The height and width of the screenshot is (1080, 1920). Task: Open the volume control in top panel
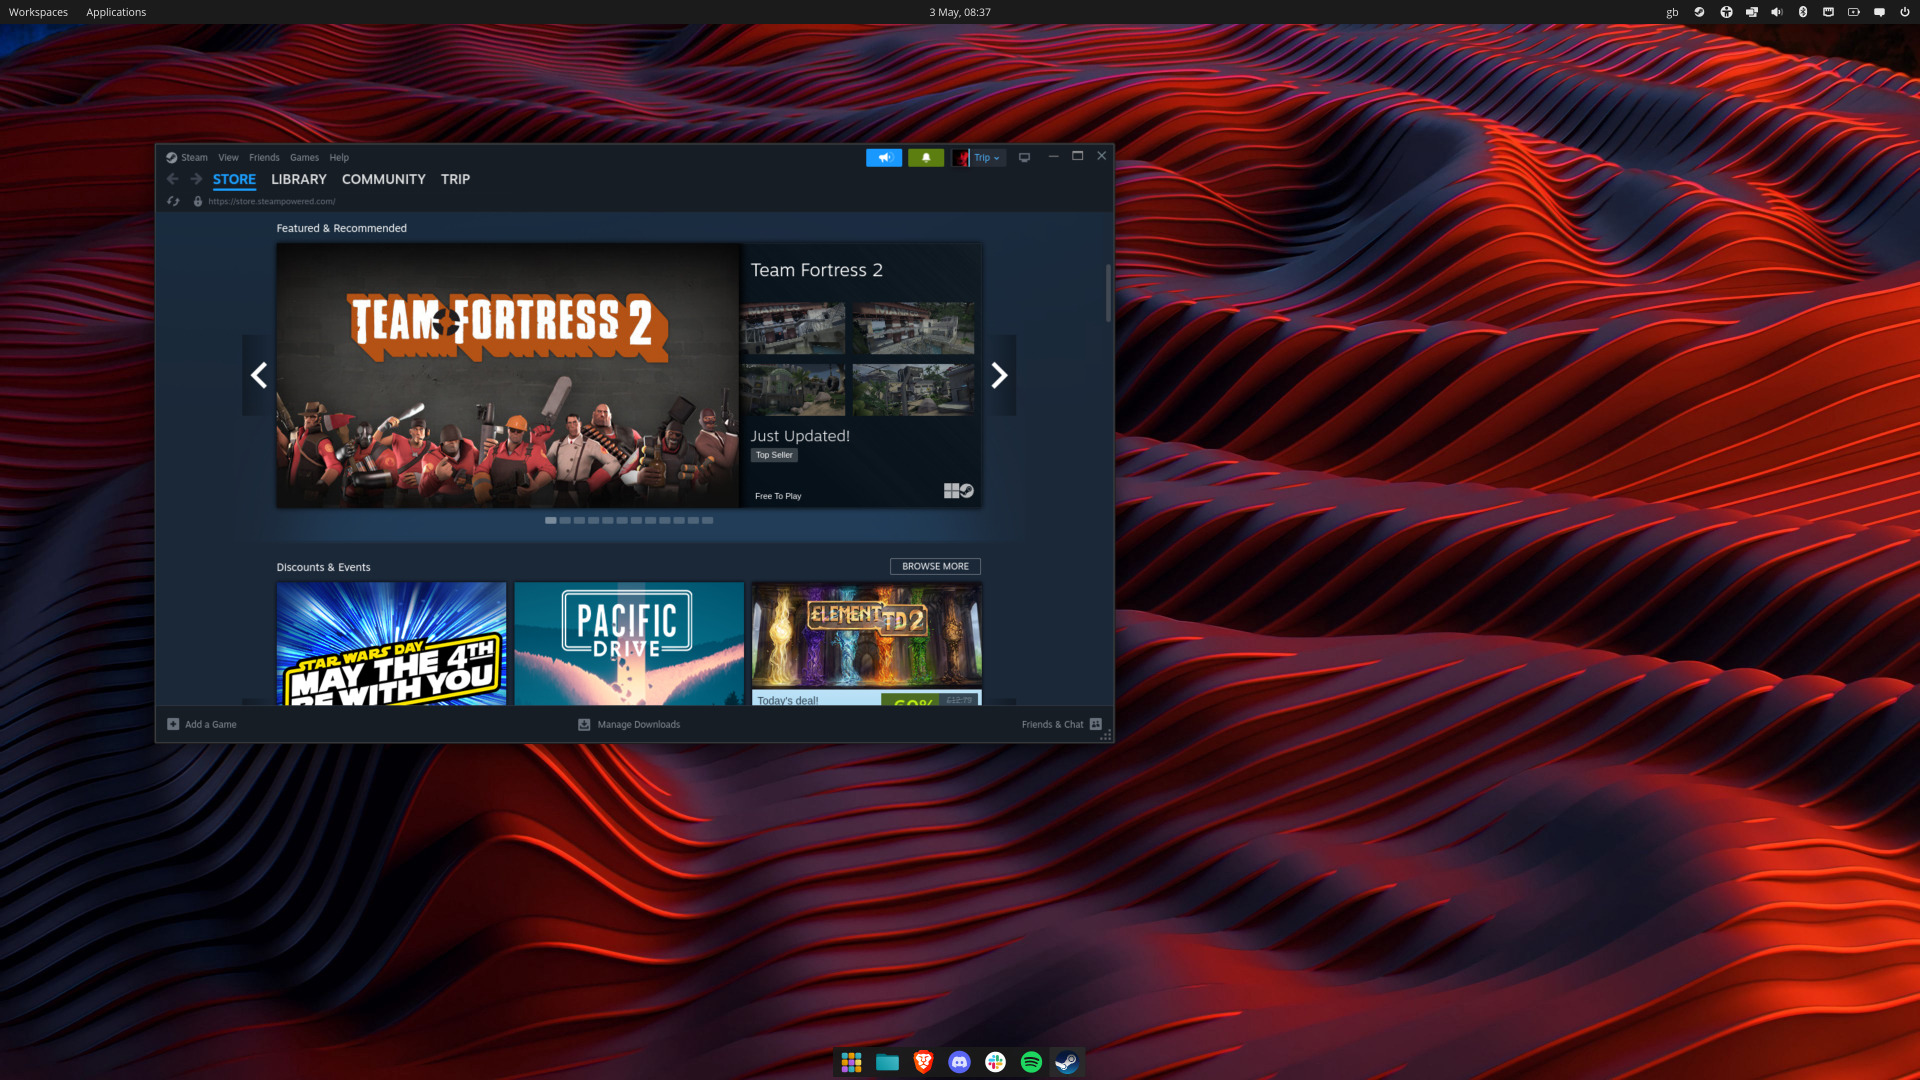1777,12
